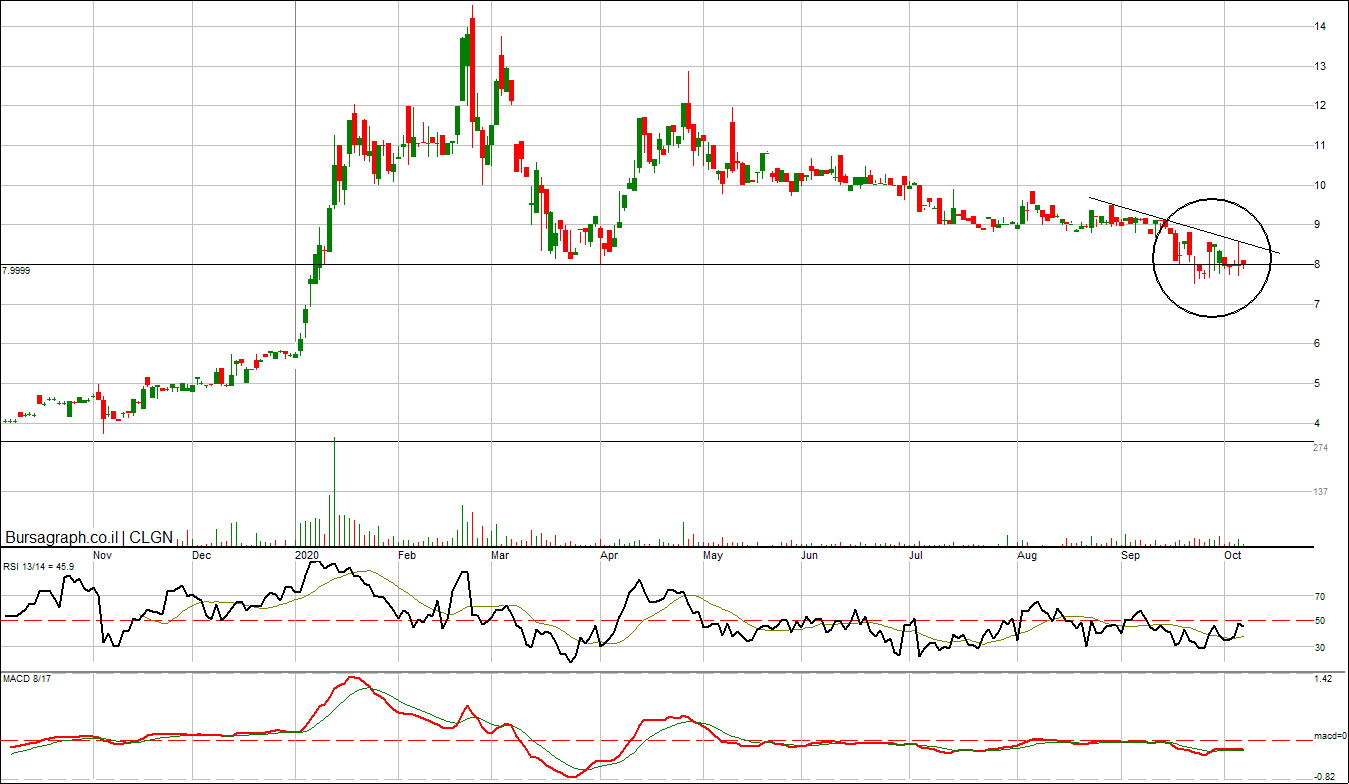Select the May date axis label
This screenshot has height=784, width=1349.
click(x=713, y=554)
